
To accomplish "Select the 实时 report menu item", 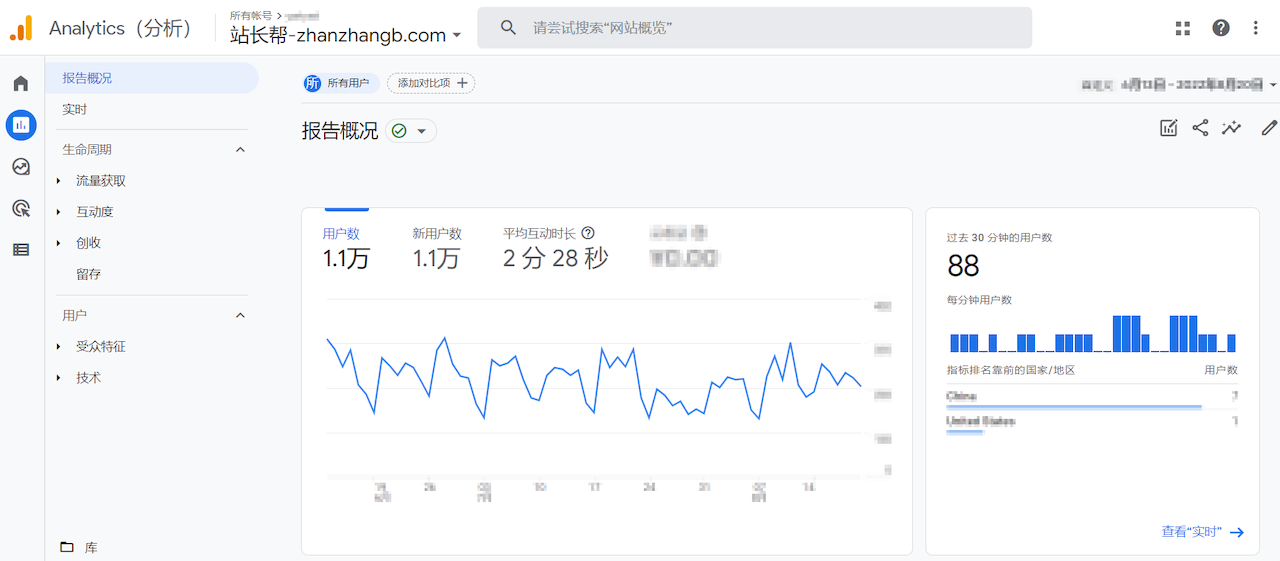I will tap(75, 109).
